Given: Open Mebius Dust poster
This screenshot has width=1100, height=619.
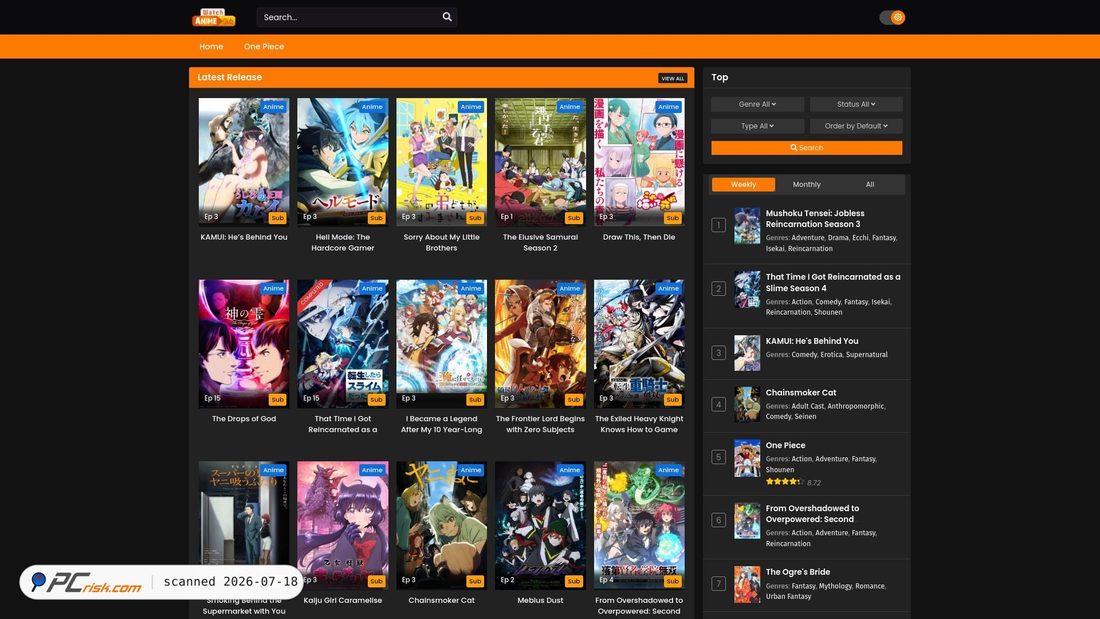Looking at the screenshot, I should (x=540, y=525).
